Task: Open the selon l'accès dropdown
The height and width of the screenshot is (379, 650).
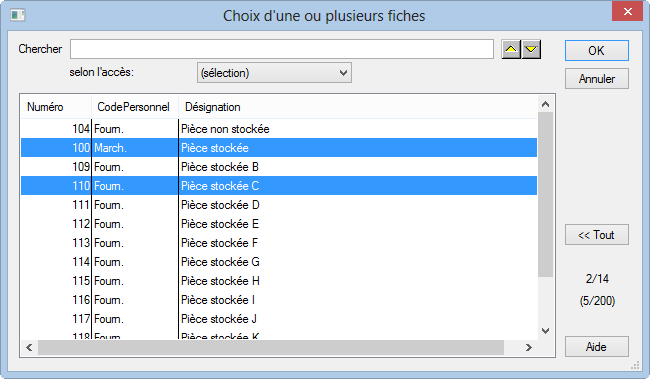Action: [274, 73]
